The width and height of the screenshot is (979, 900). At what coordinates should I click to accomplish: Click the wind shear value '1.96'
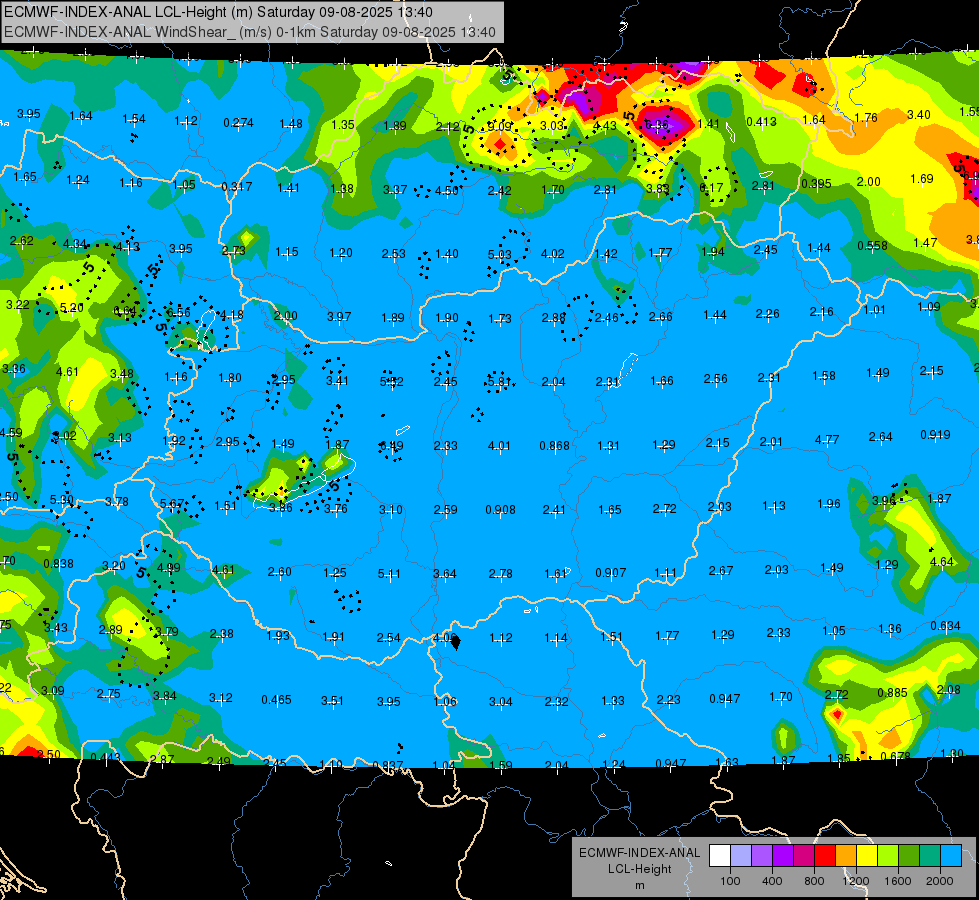829,504
